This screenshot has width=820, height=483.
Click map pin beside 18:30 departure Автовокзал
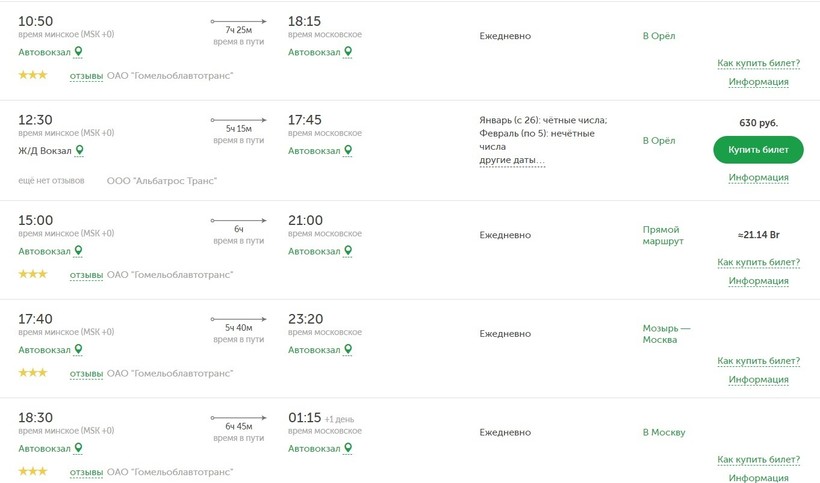(79, 449)
